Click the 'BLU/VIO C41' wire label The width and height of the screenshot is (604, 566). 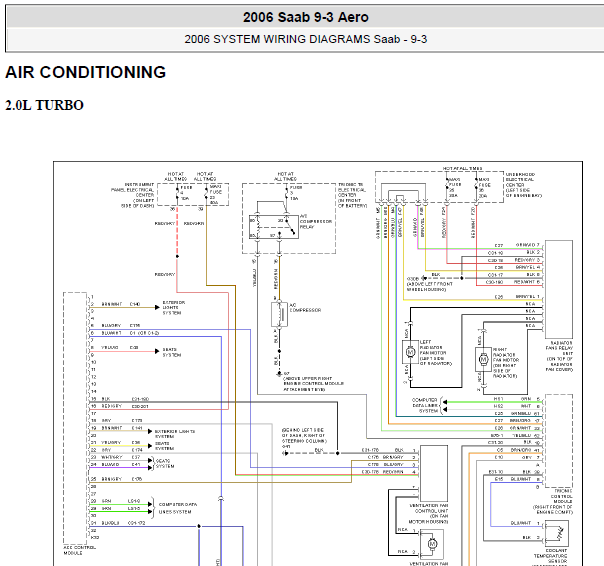[x=121, y=465]
